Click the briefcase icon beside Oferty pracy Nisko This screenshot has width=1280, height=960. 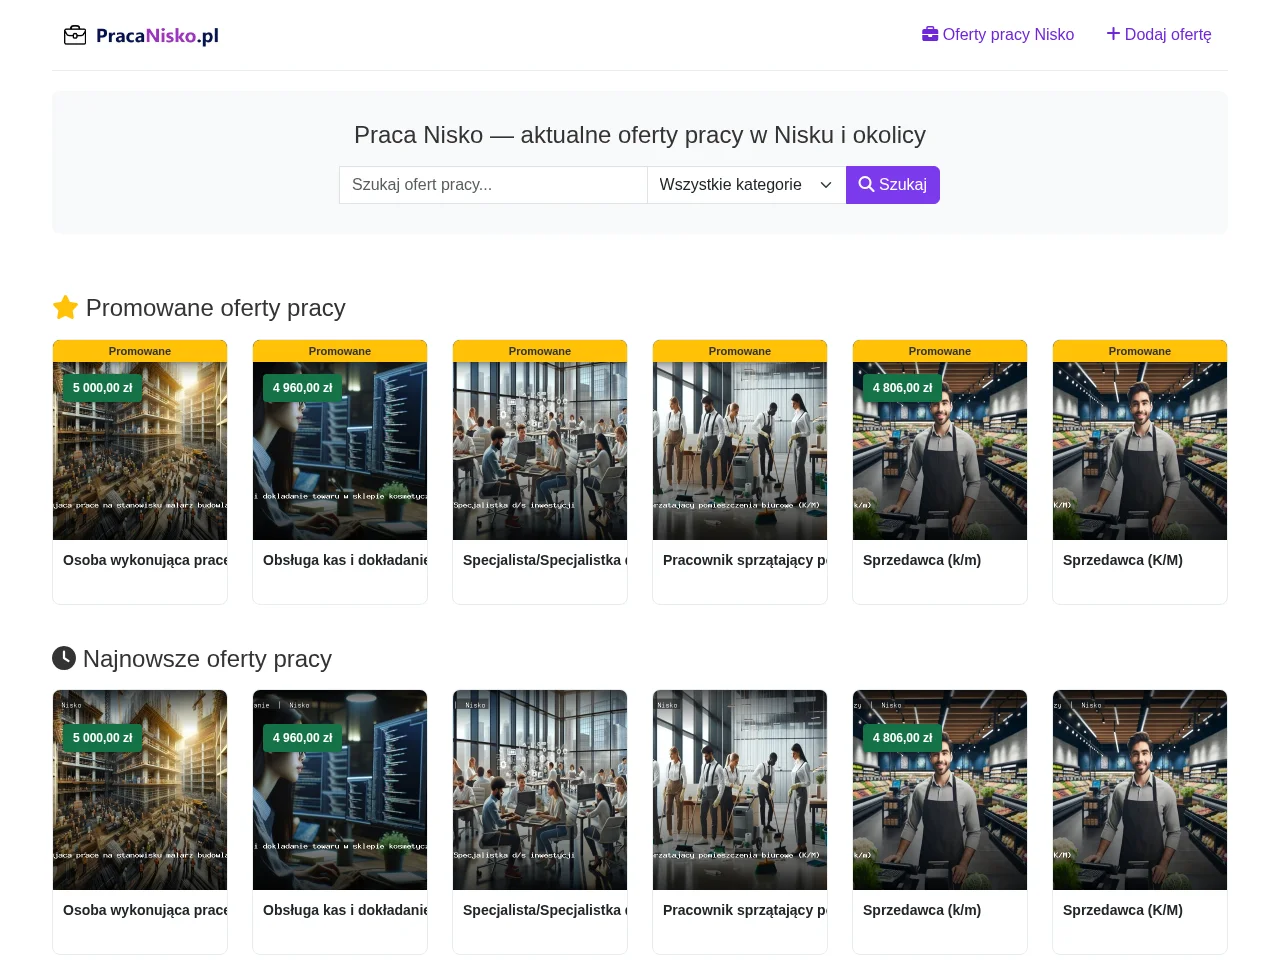coord(930,34)
